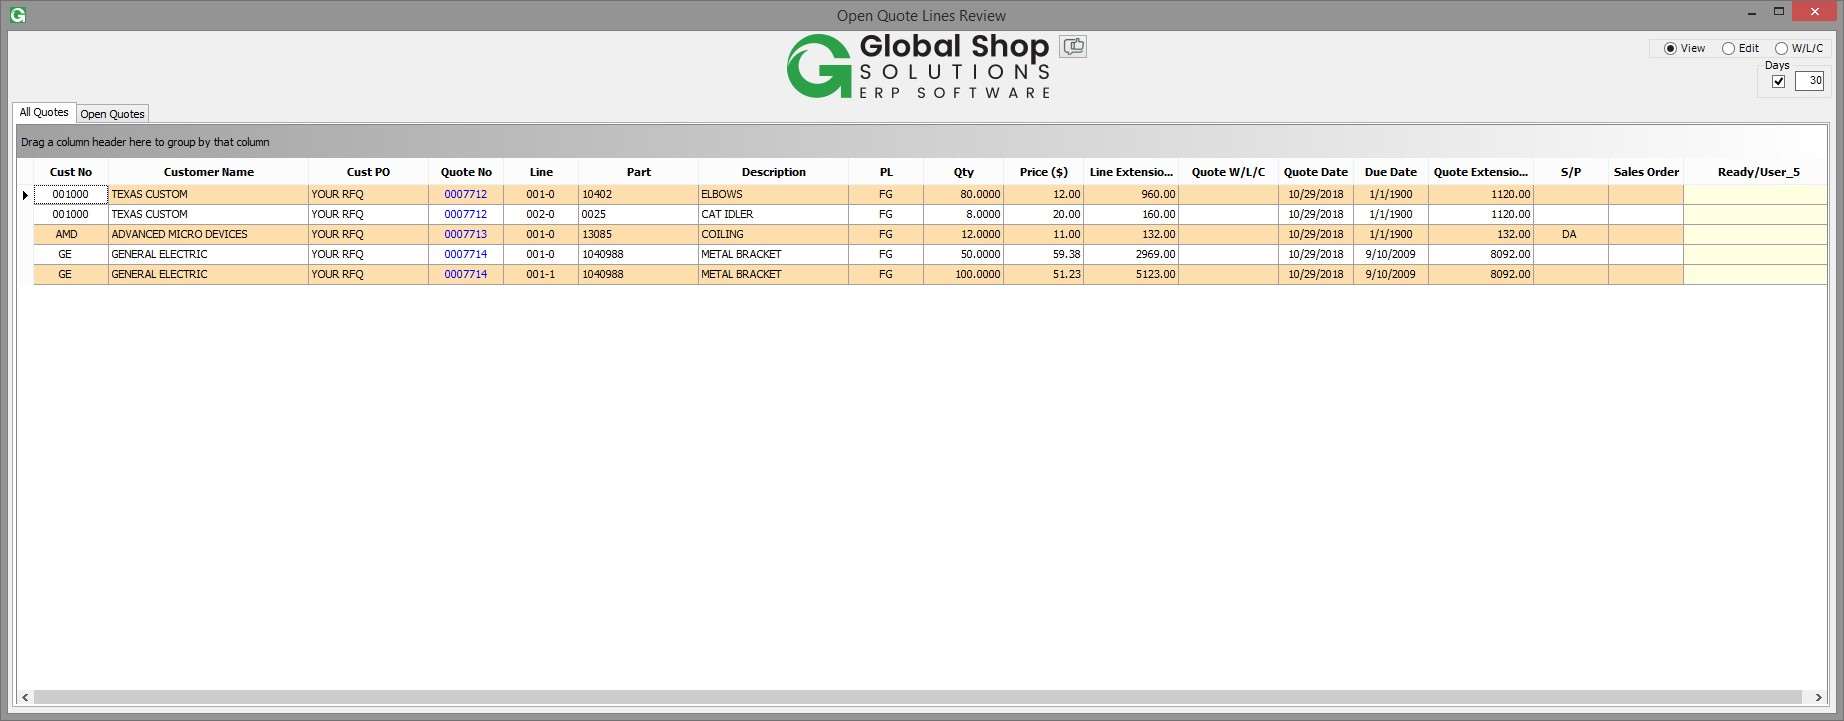The image size is (1844, 721).
Task: Click the line extension cell 5123.00
Action: pos(1131,274)
